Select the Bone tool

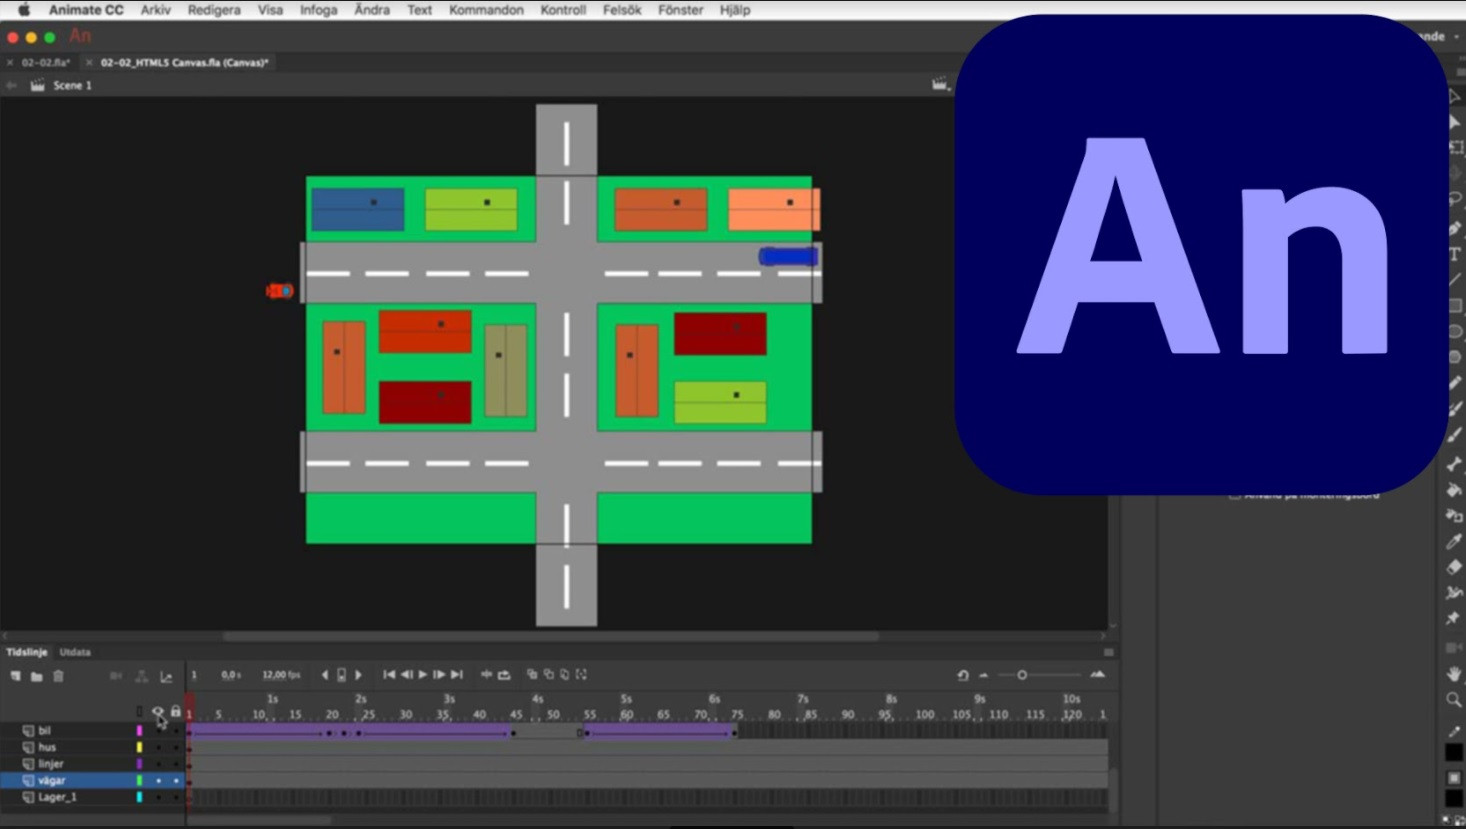click(x=1455, y=464)
